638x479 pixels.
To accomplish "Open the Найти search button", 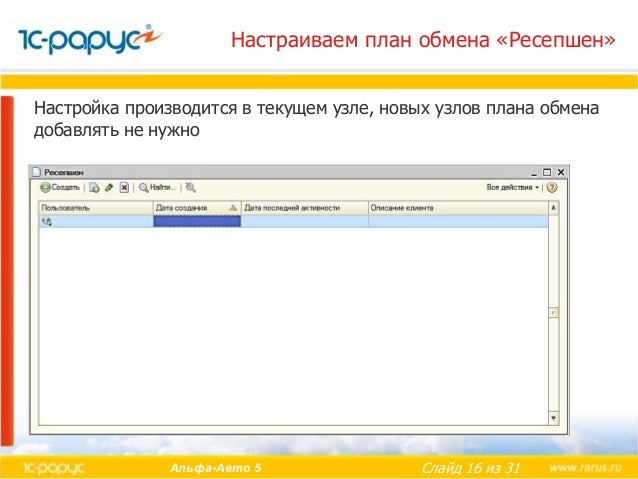I will tap(157, 188).
